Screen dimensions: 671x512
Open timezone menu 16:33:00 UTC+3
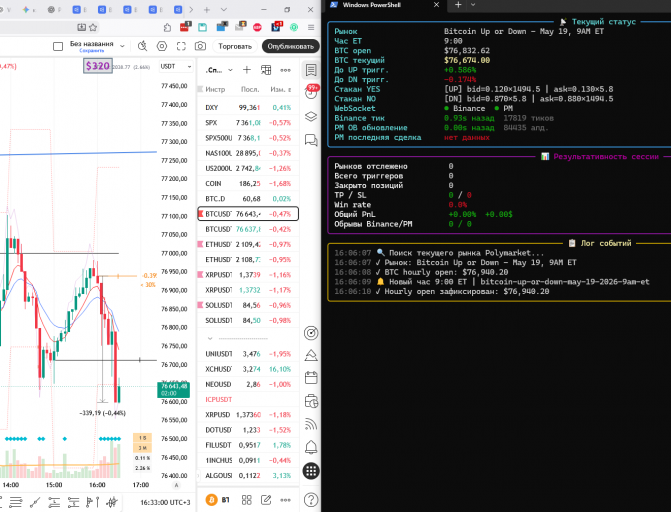tap(165, 502)
